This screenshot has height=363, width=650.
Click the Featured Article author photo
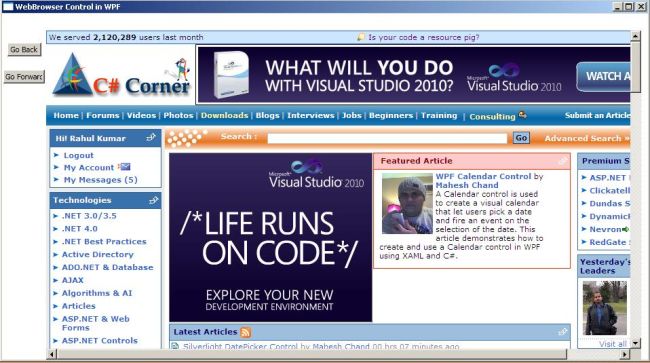[407, 203]
